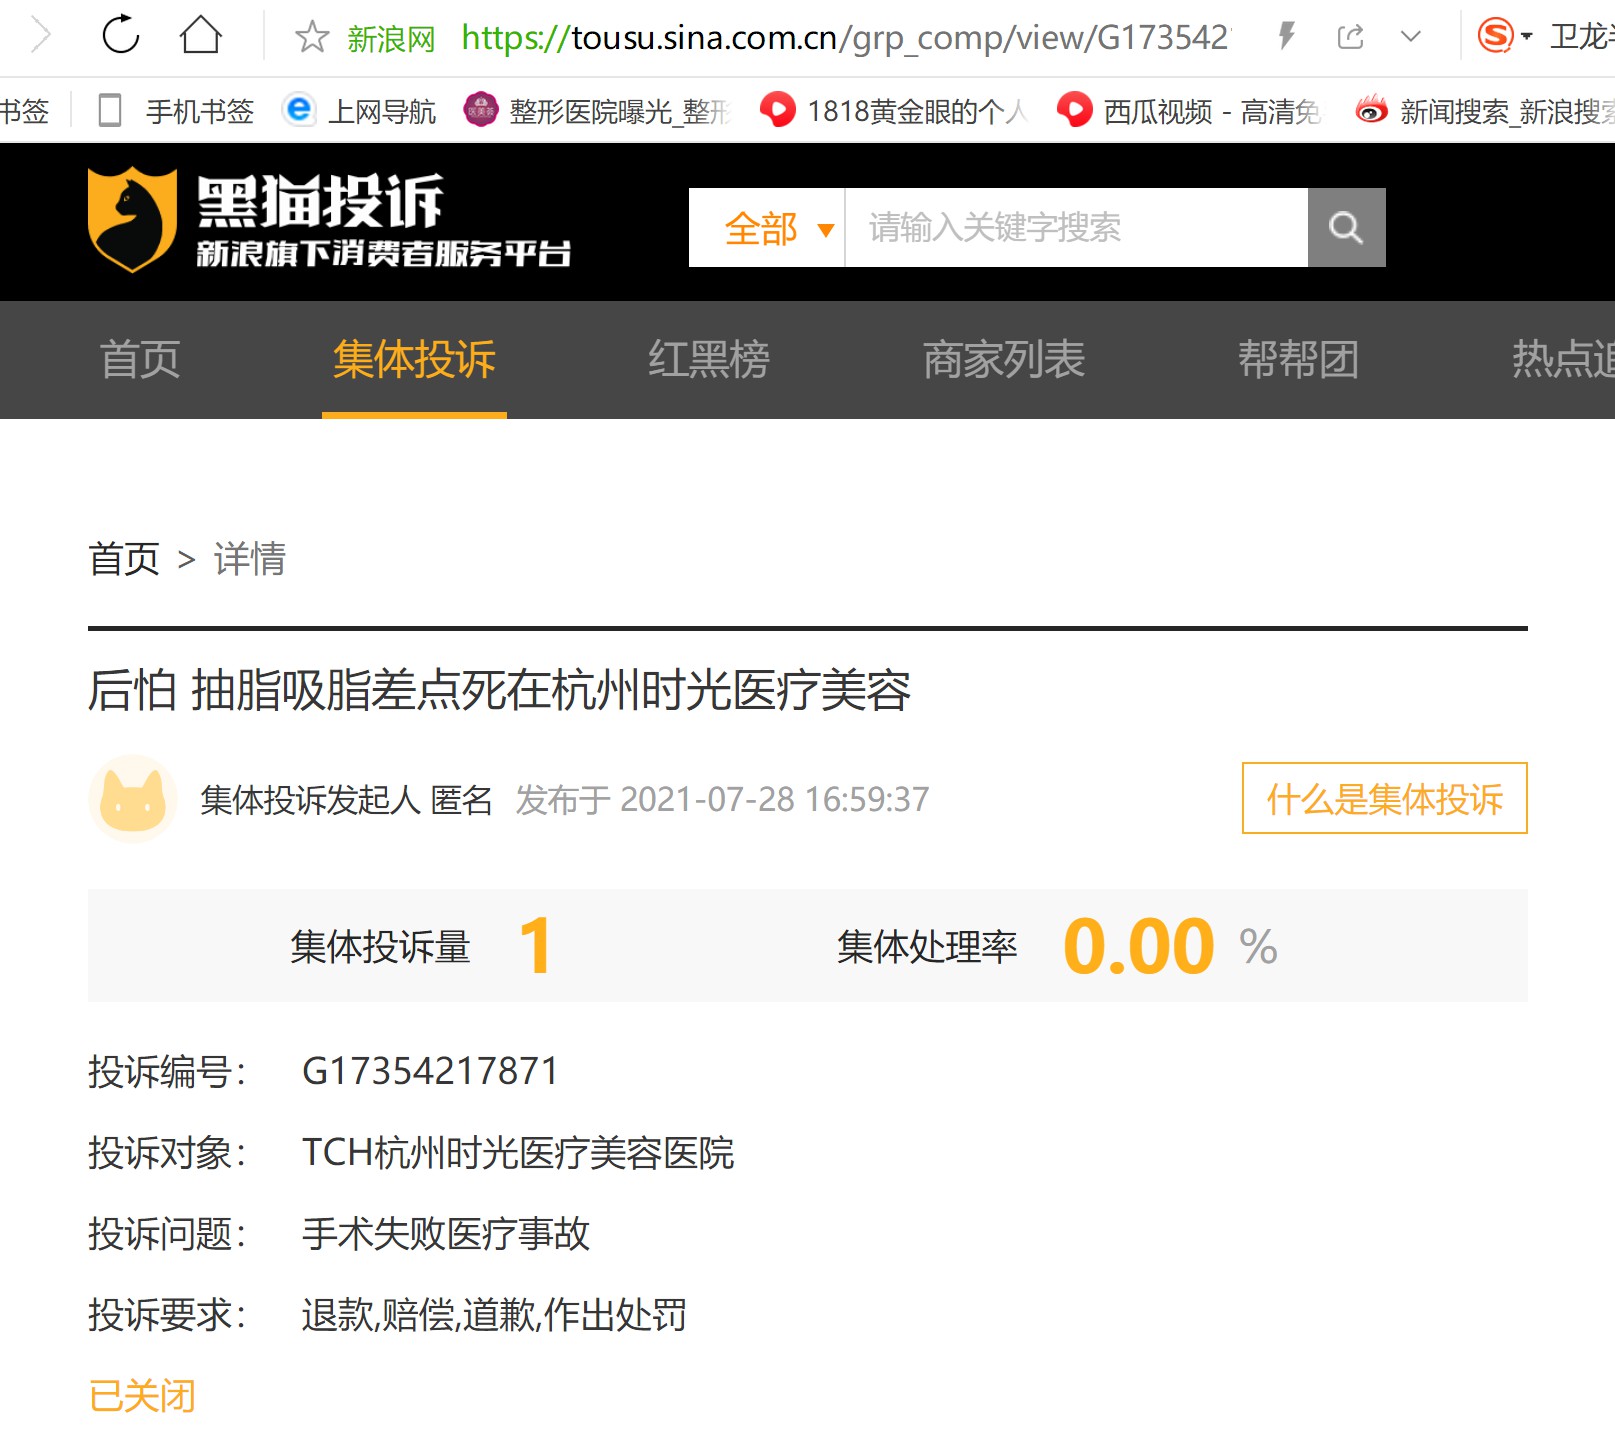
Task: Click the complaint title 后怕 抽脂吸脂
Action: pyautogui.click(x=499, y=690)
